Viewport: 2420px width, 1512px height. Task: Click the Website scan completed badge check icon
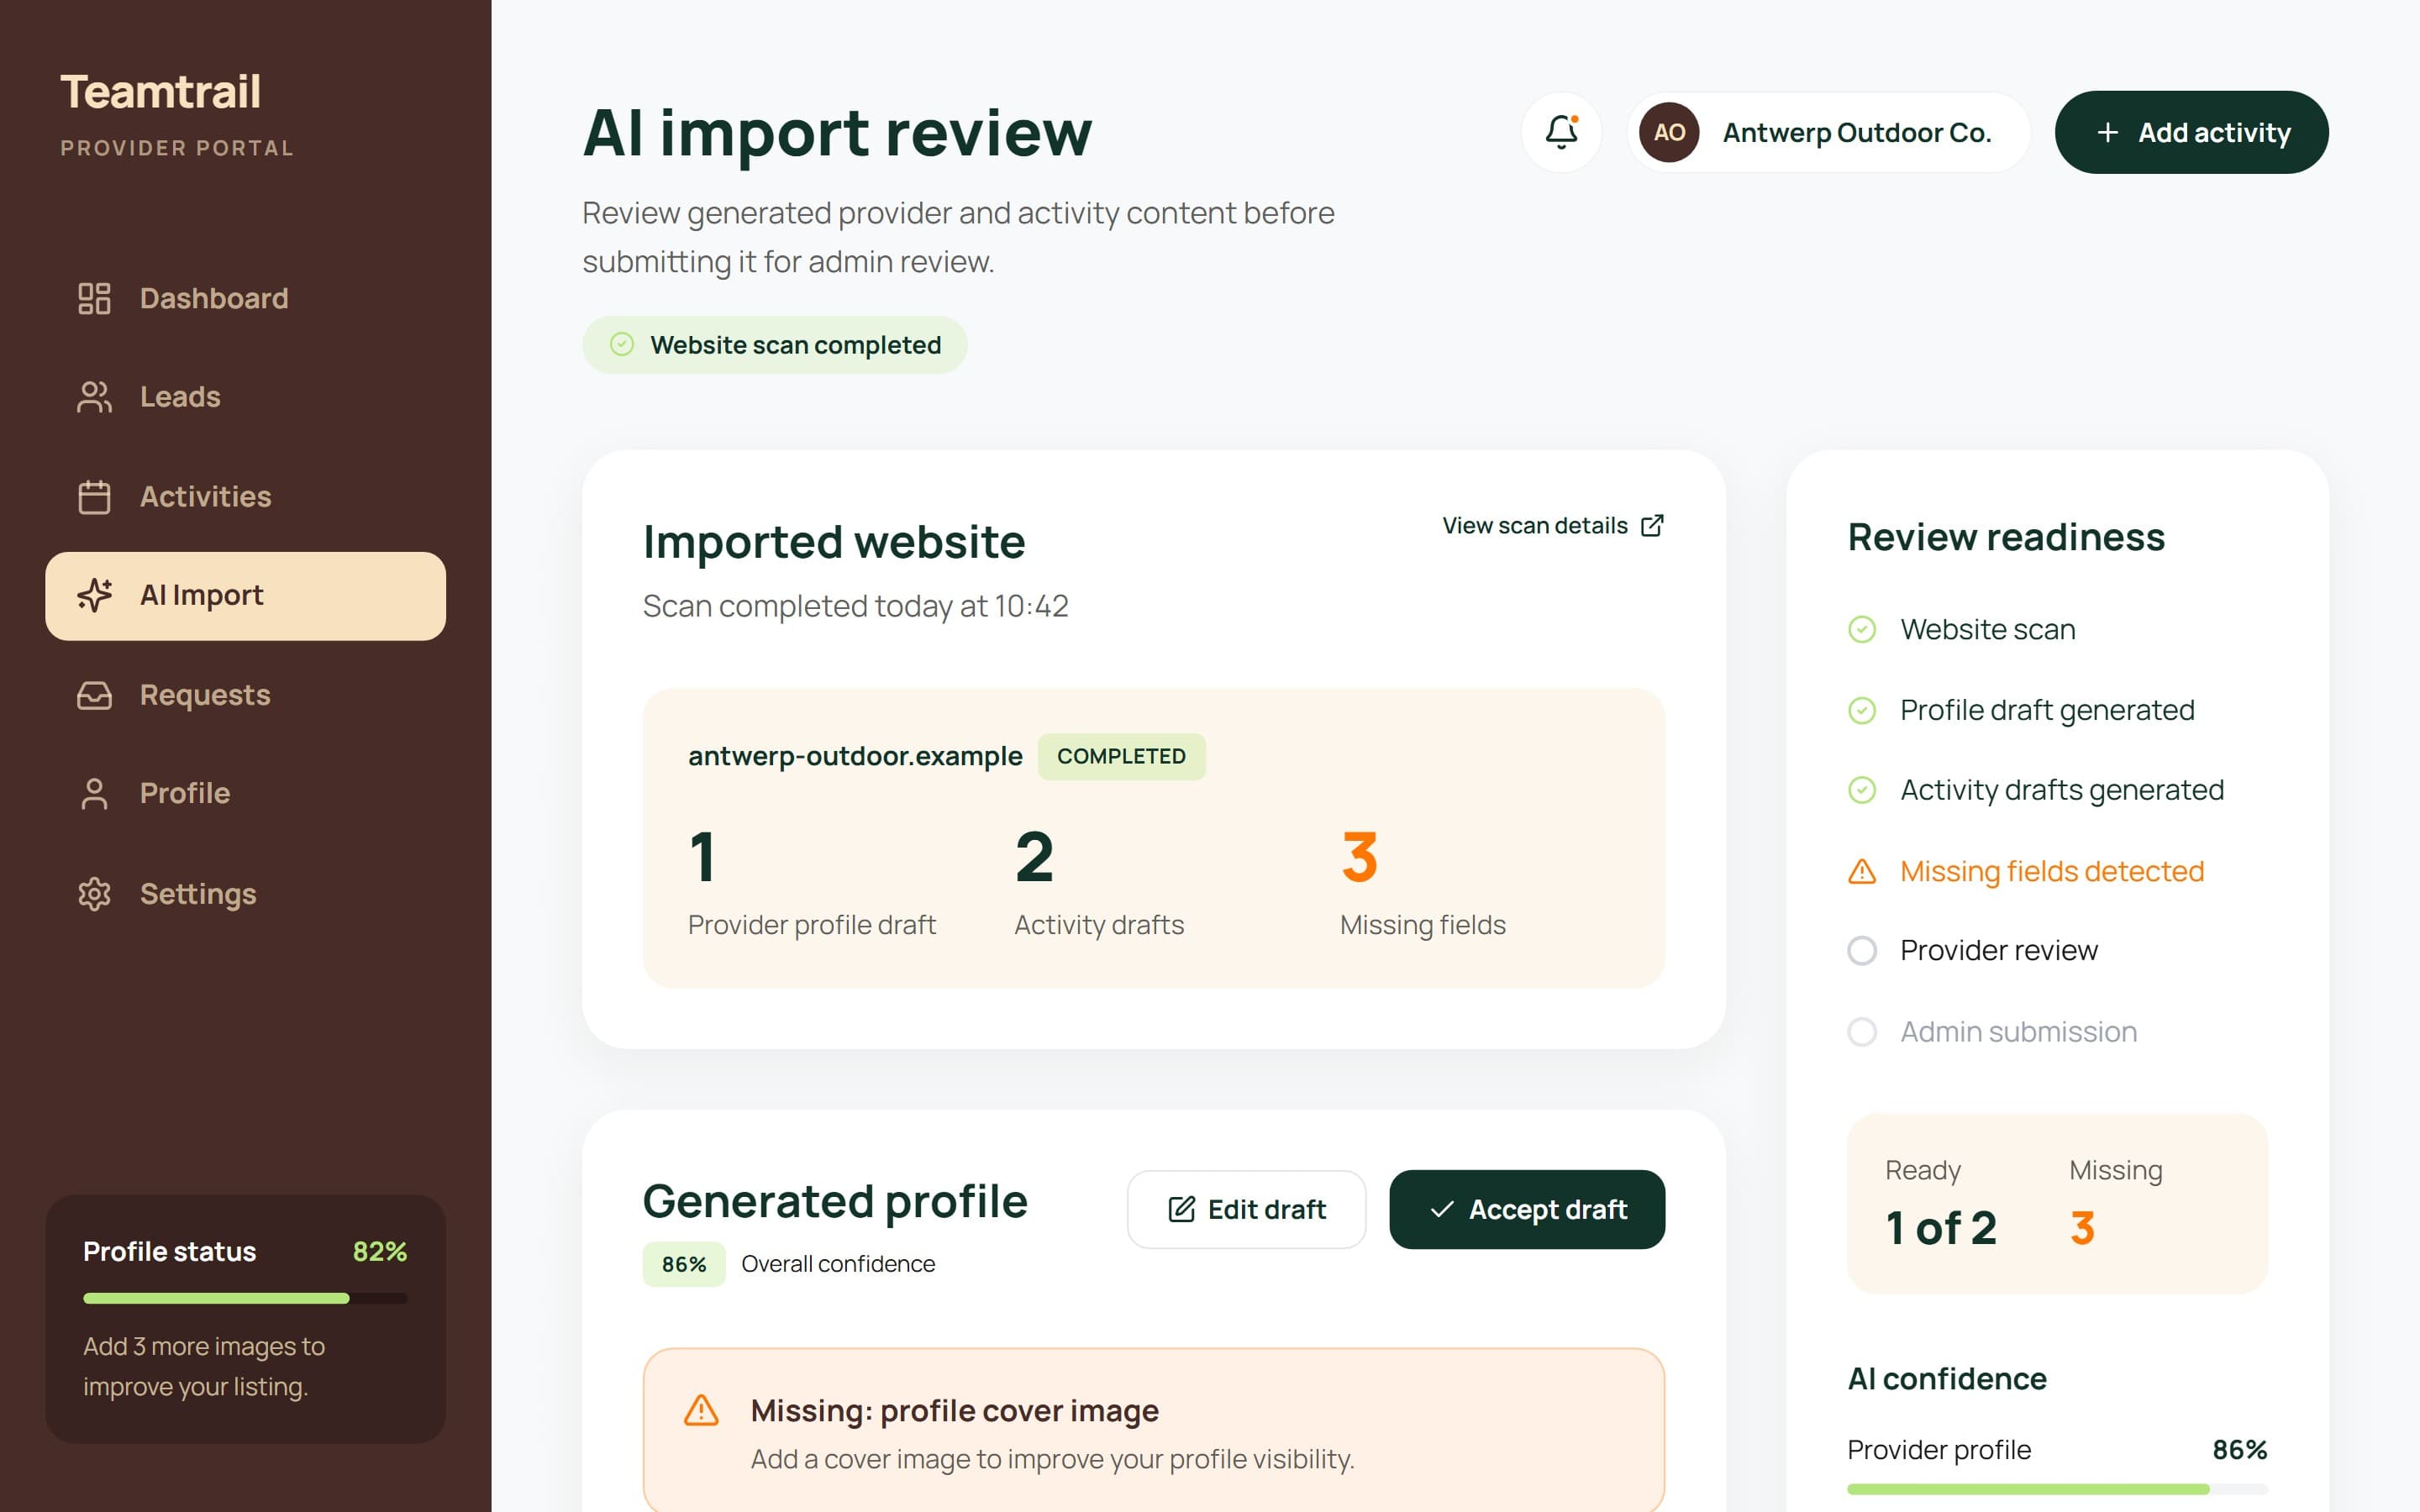click(x=622, y=345)
